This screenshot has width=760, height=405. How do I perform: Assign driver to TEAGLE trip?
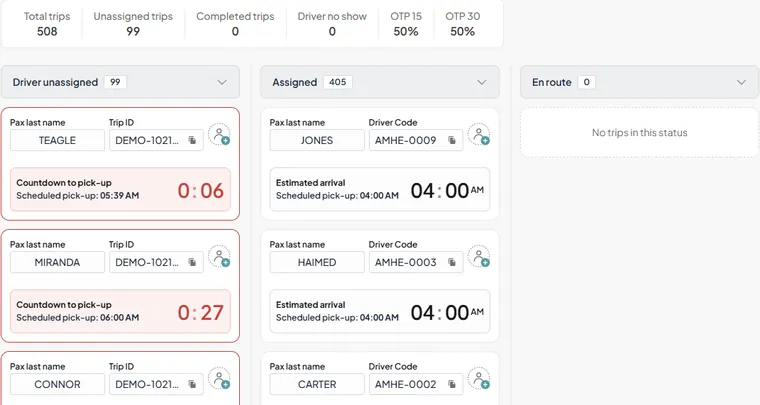pyautogui.click(x=220, y=135)
